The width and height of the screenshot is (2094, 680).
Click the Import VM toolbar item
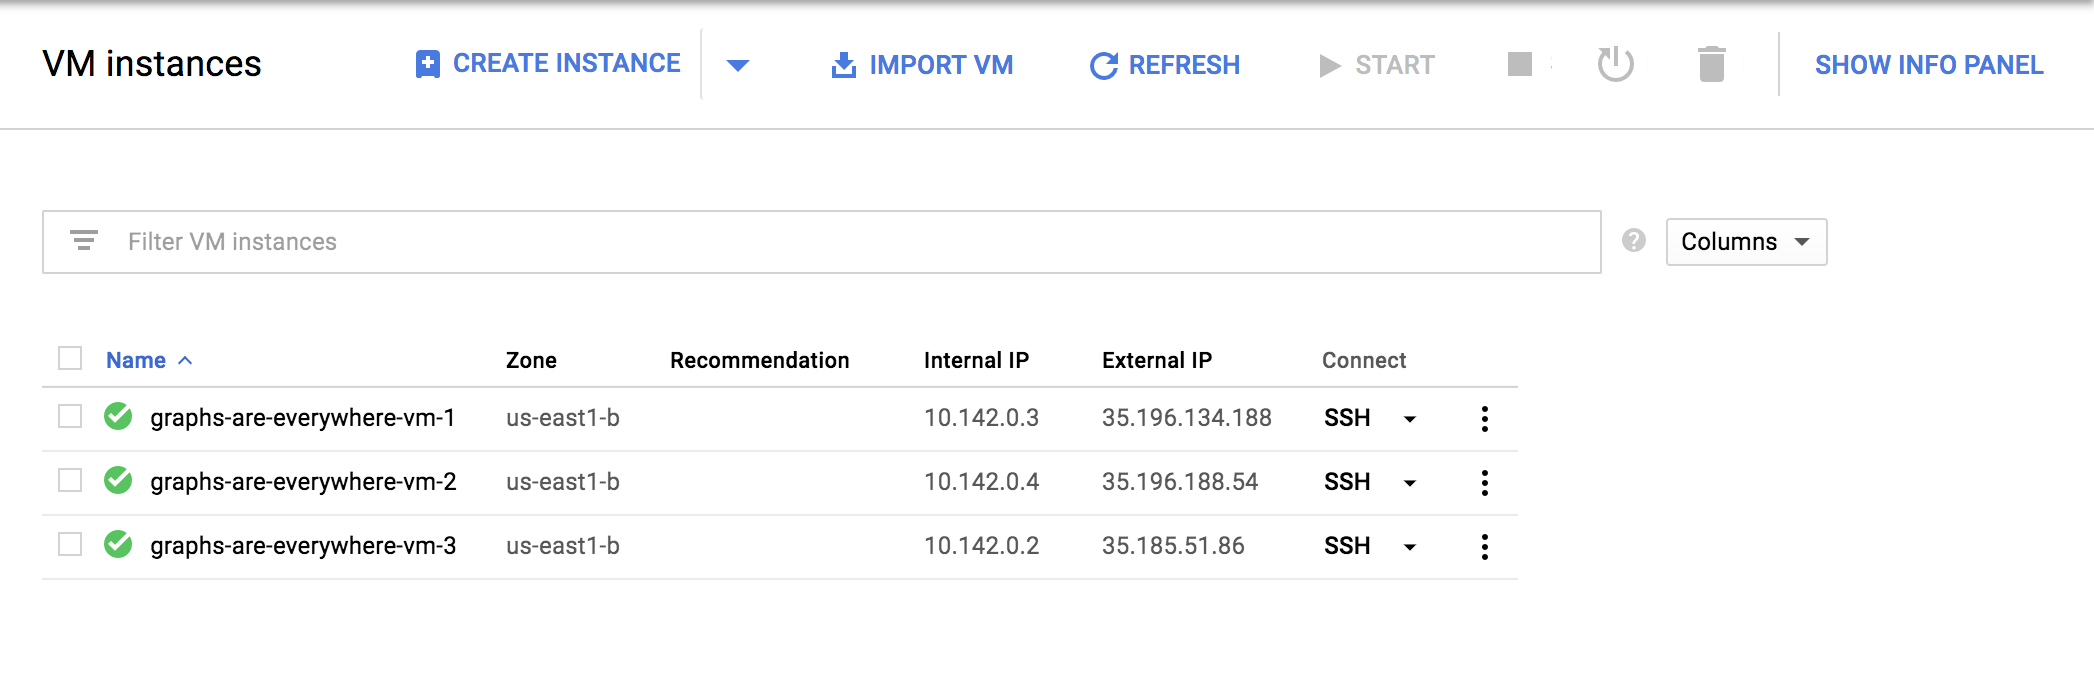922,65
